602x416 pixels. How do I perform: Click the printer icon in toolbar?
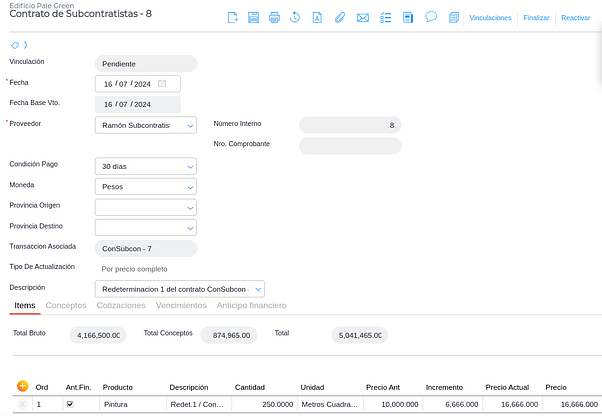point(274,18)
